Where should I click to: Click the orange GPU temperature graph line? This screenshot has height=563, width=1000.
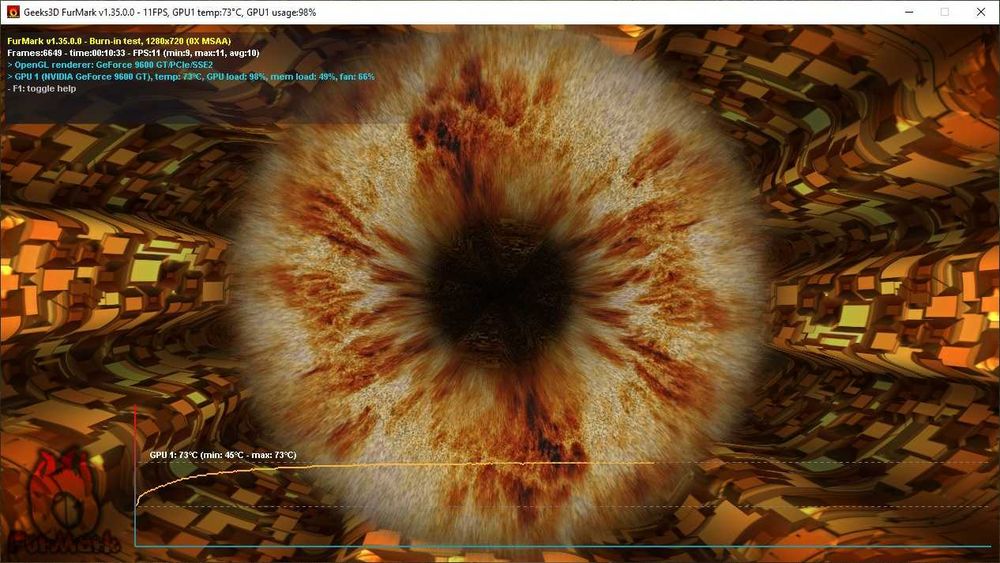(395, 465)
